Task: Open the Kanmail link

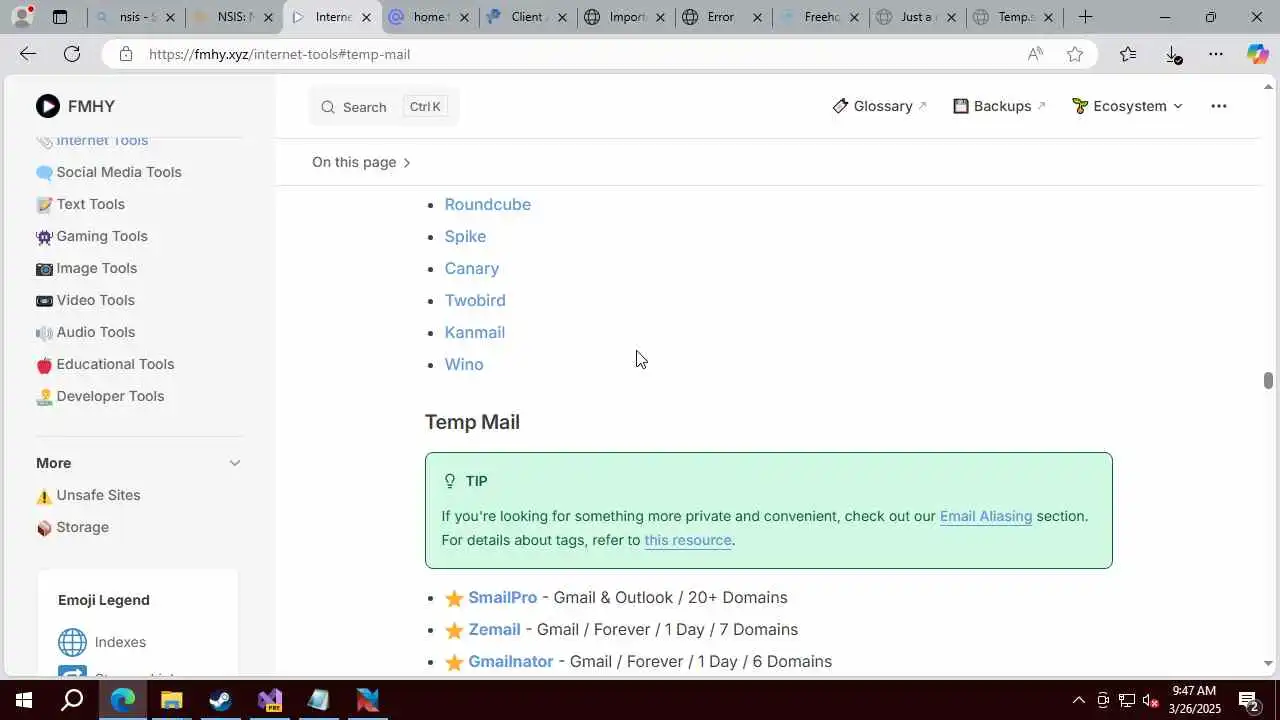Action: coord(475,332)
